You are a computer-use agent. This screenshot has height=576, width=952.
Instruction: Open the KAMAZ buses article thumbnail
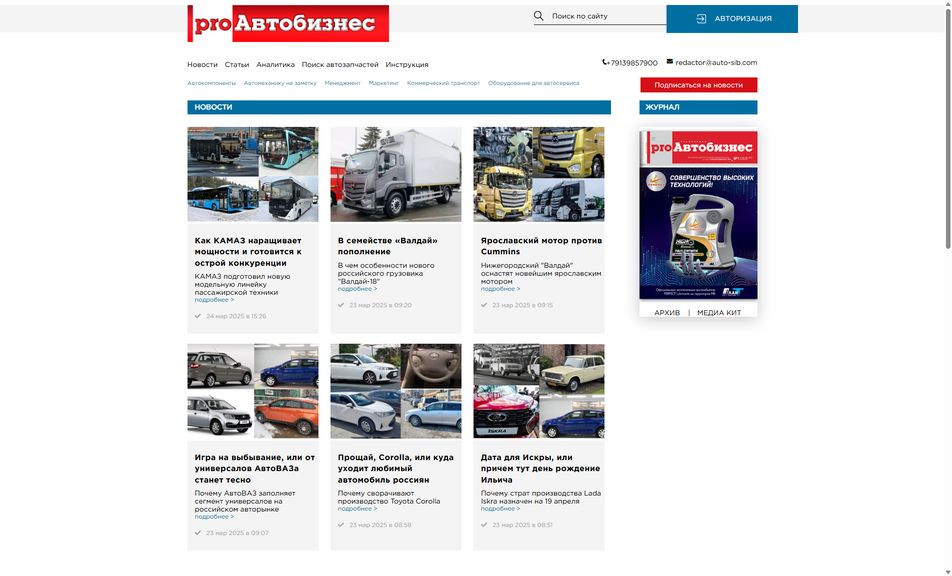pyautogui.click(x=253, y=174)
